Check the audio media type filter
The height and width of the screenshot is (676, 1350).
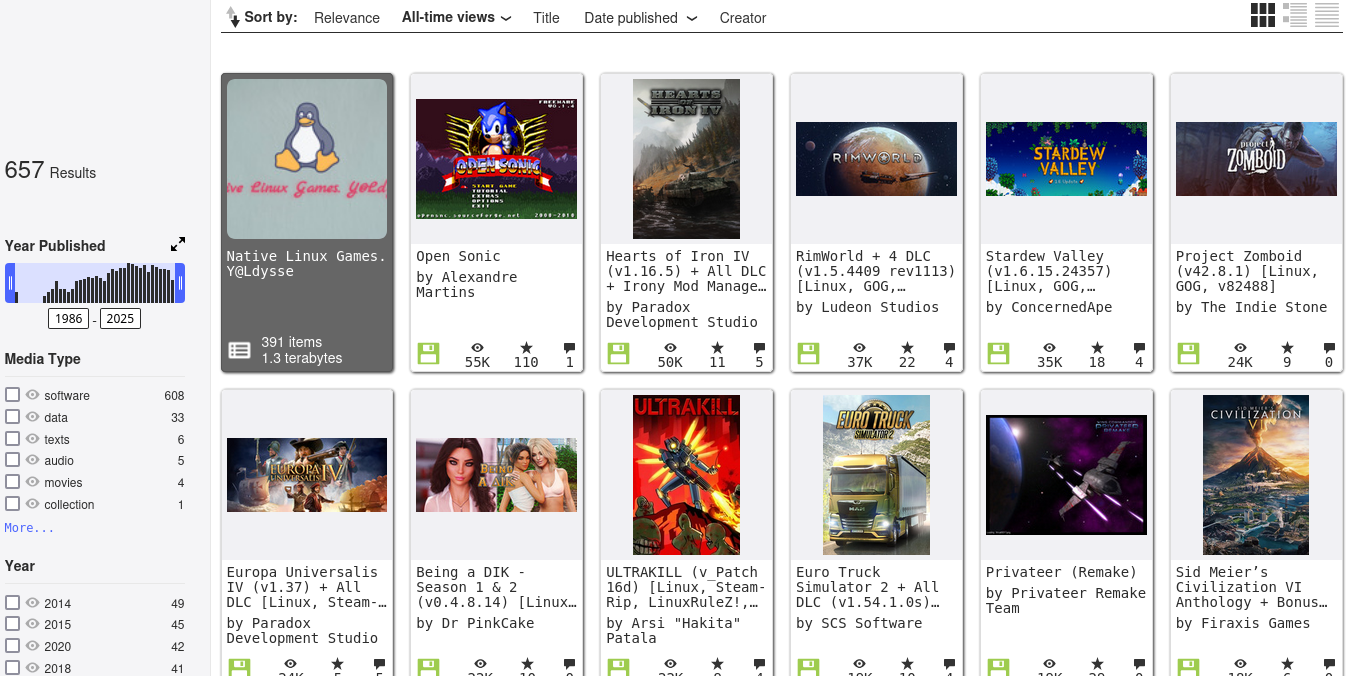[x=12, y=460]
